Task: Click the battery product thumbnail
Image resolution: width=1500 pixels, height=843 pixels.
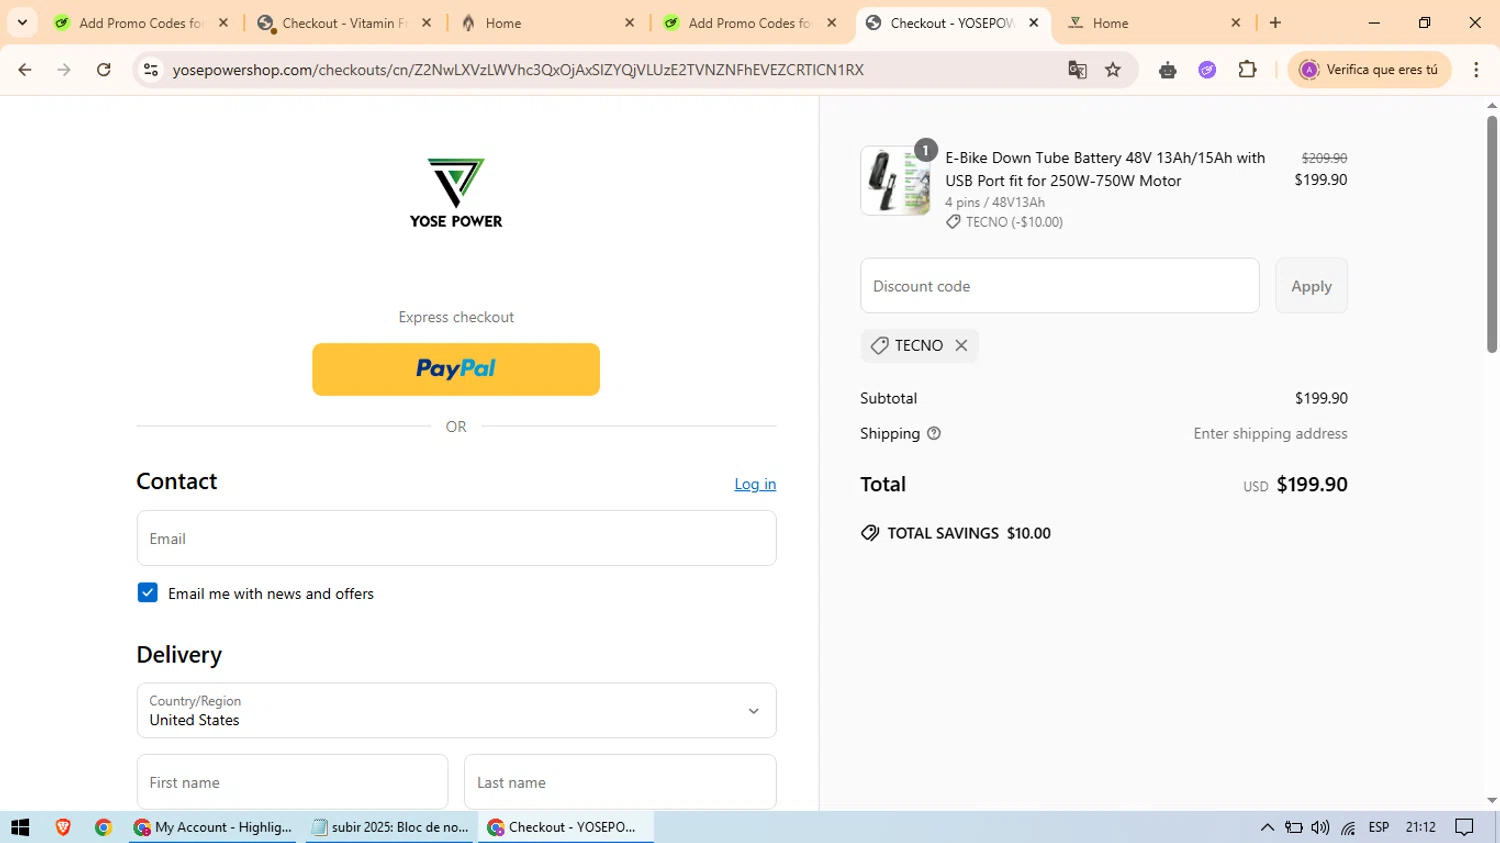Action: click(895, 181)
